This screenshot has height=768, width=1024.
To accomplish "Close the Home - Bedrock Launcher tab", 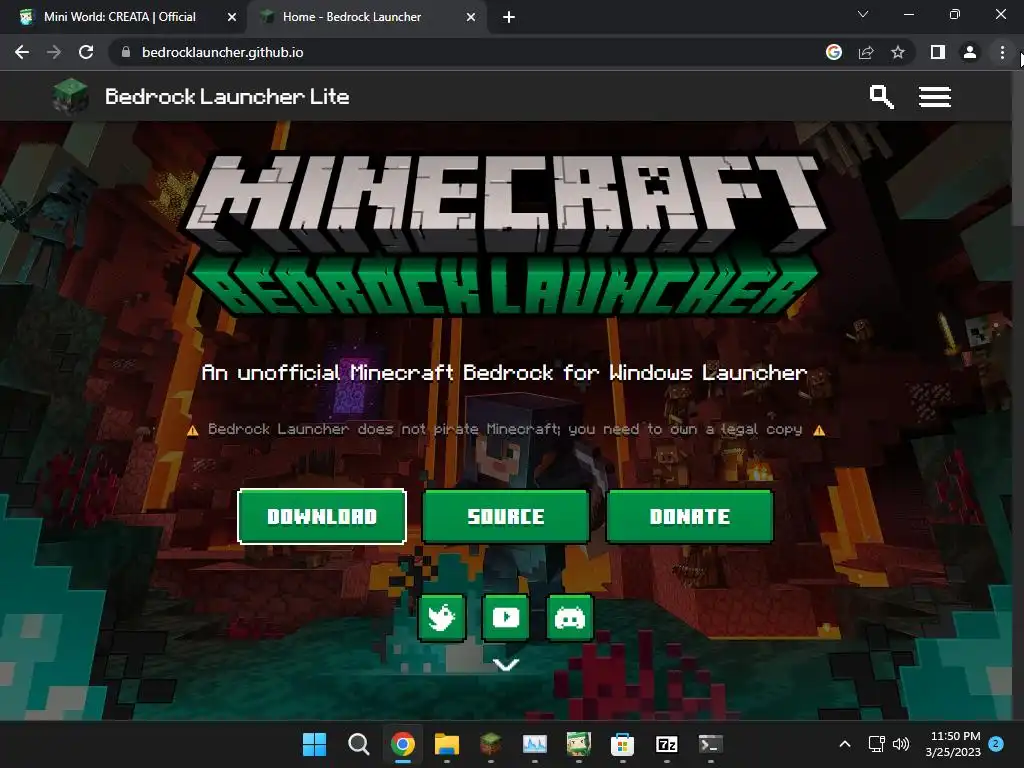I will (x=471, y=17).
